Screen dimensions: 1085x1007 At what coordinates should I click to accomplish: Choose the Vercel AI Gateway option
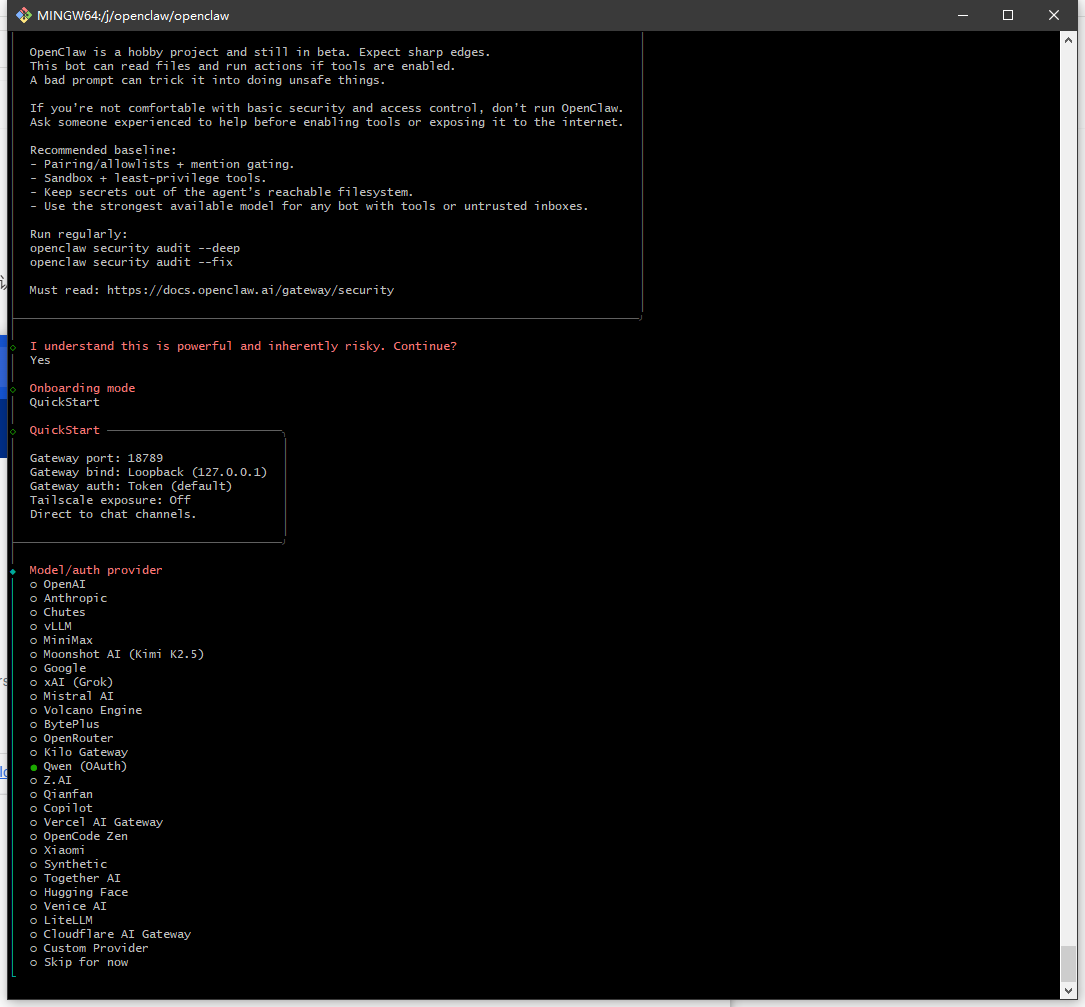coord(102,822)
